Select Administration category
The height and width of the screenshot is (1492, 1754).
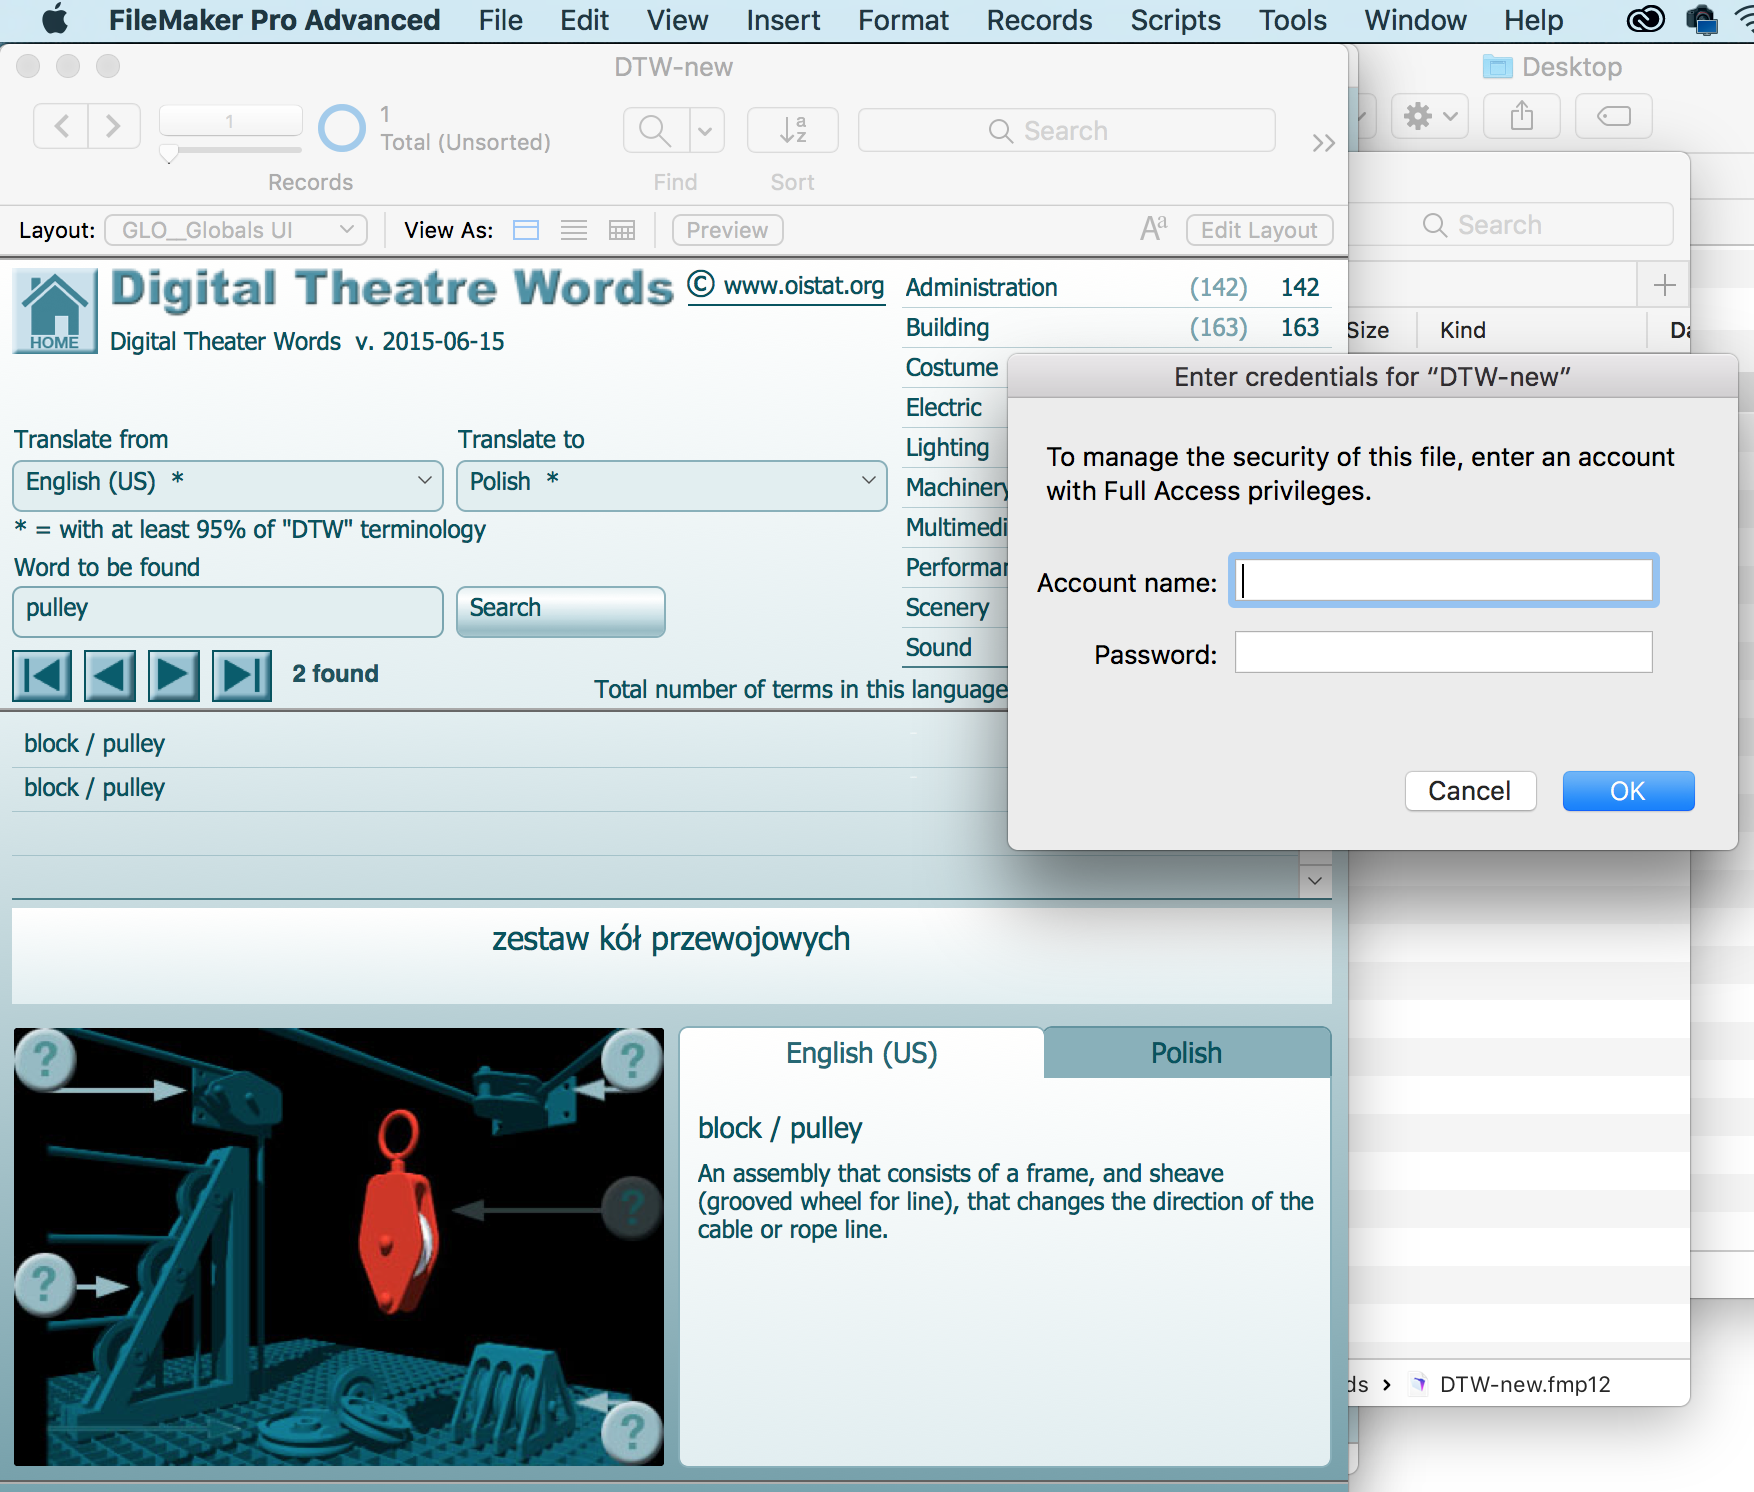click(981, 288)
